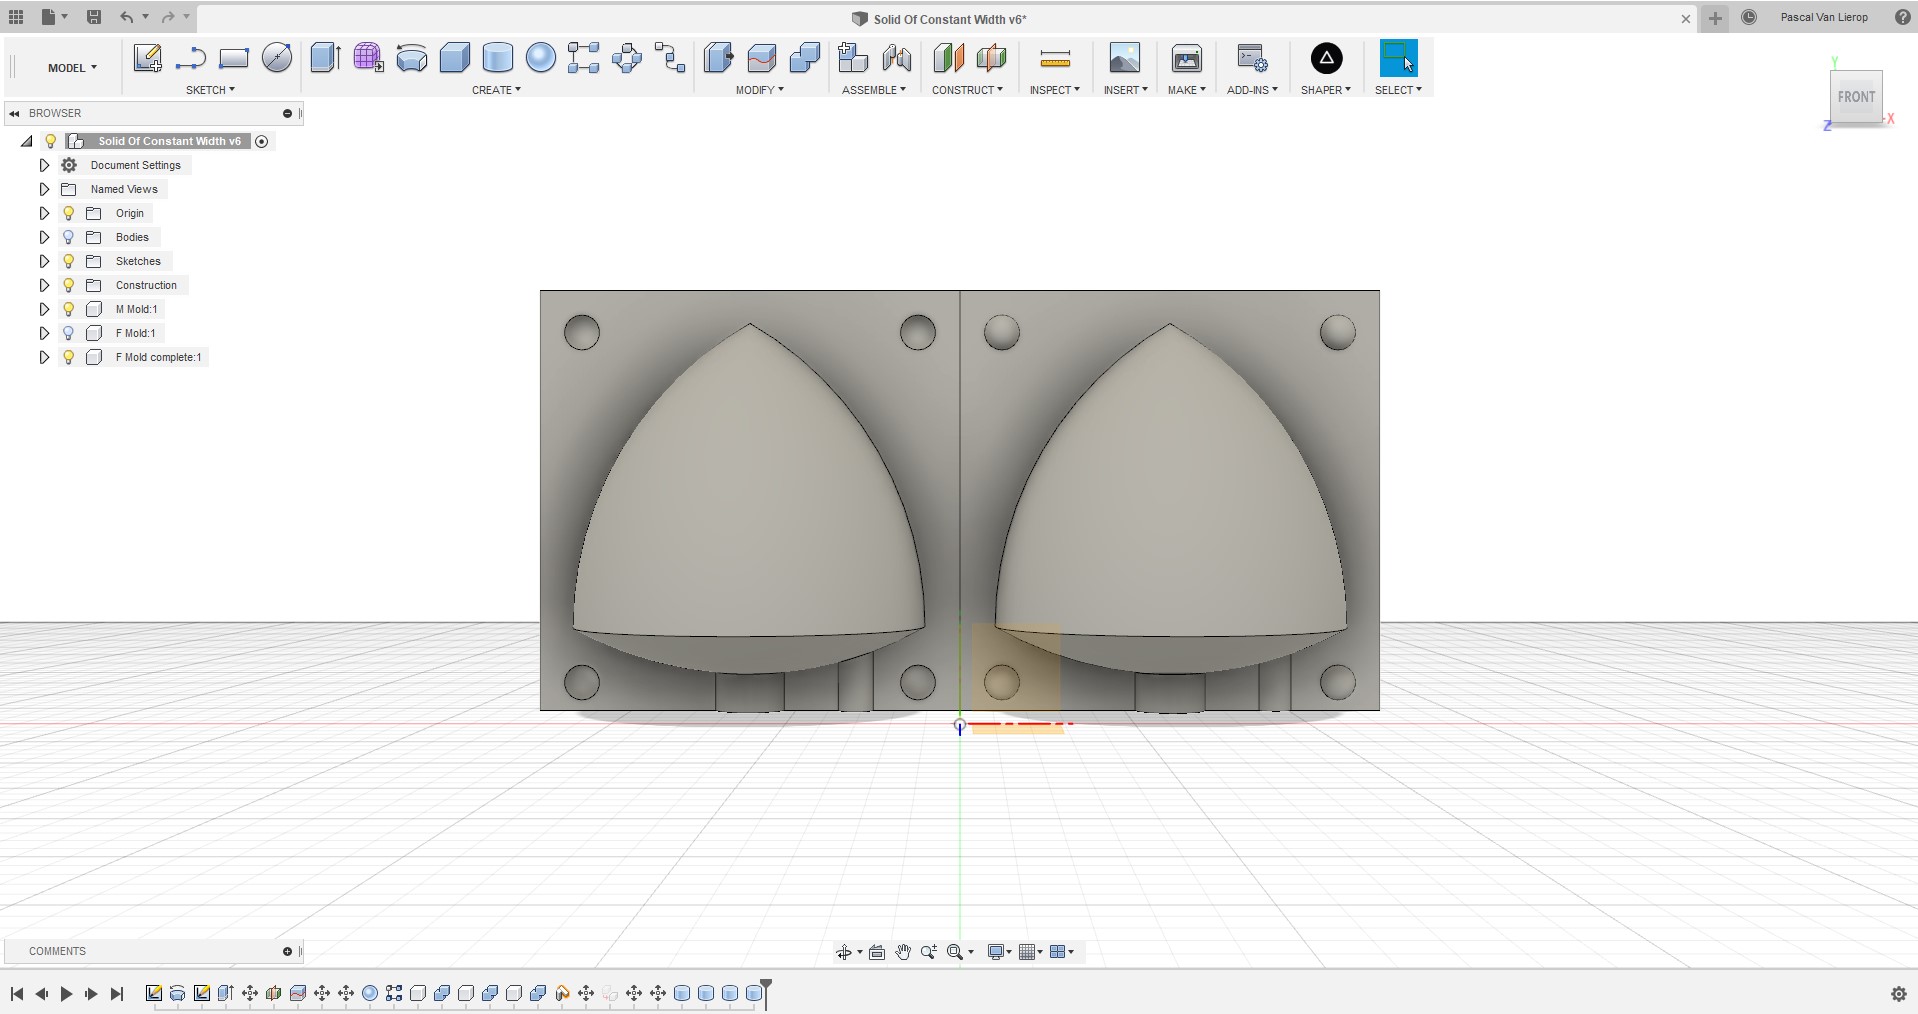Jump to the end of the timeline
This screenshot has height=1014, width=1918.
click(x=117, y=994)
